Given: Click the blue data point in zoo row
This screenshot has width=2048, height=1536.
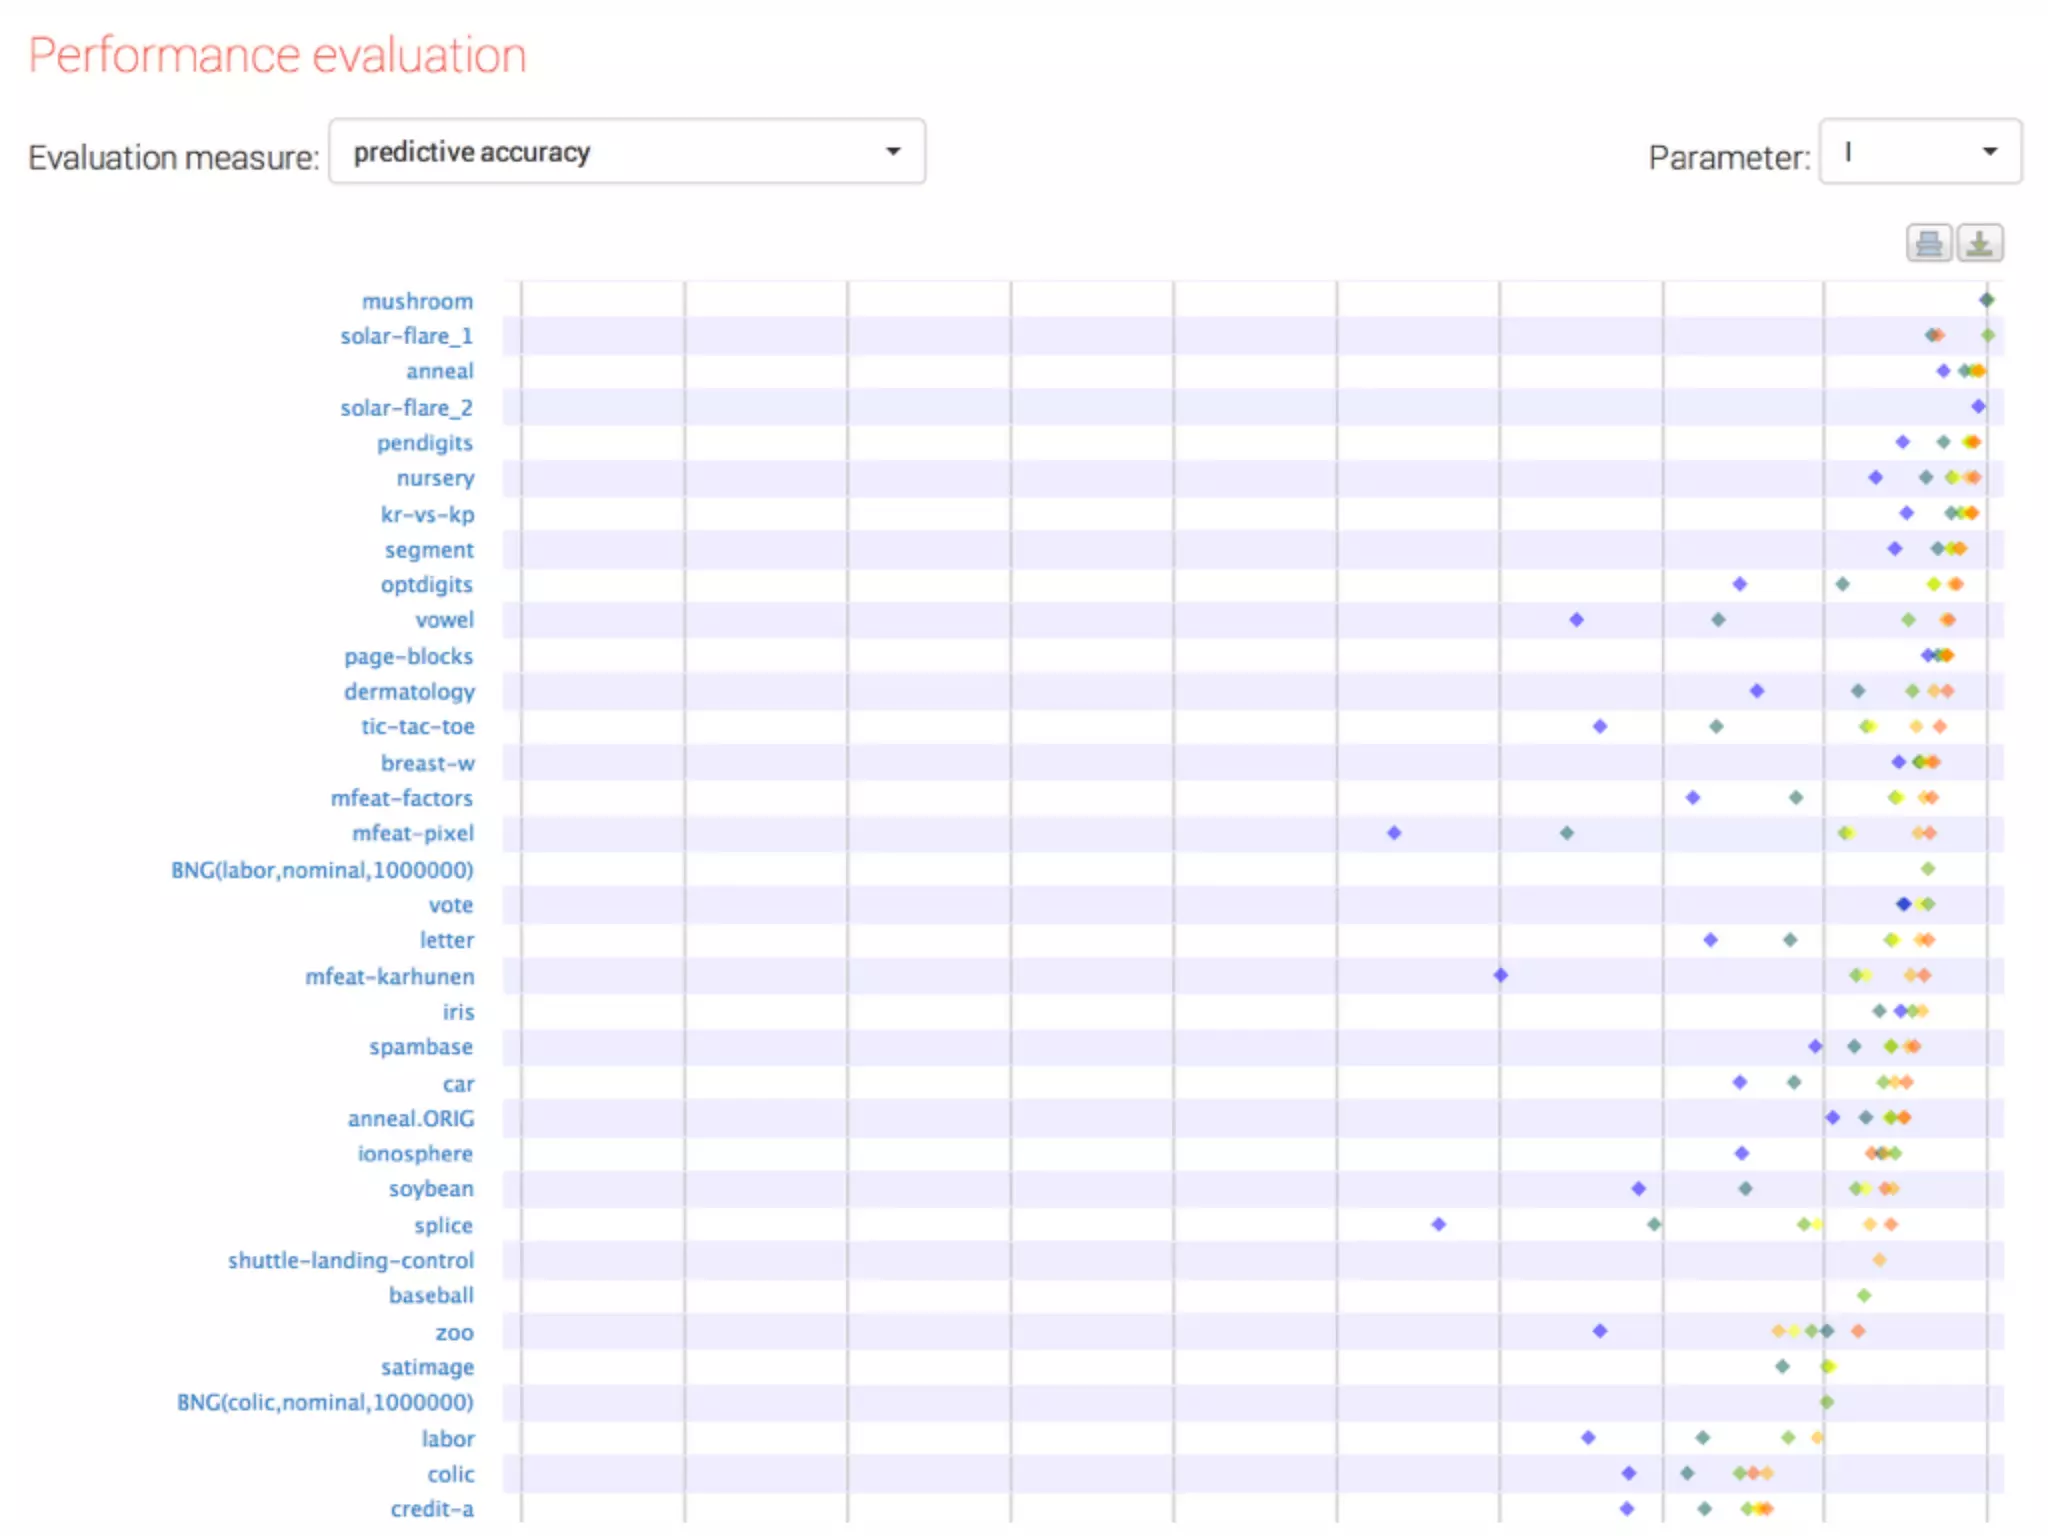Looking at the screenshot, I should click(x=1600, y=1331).
